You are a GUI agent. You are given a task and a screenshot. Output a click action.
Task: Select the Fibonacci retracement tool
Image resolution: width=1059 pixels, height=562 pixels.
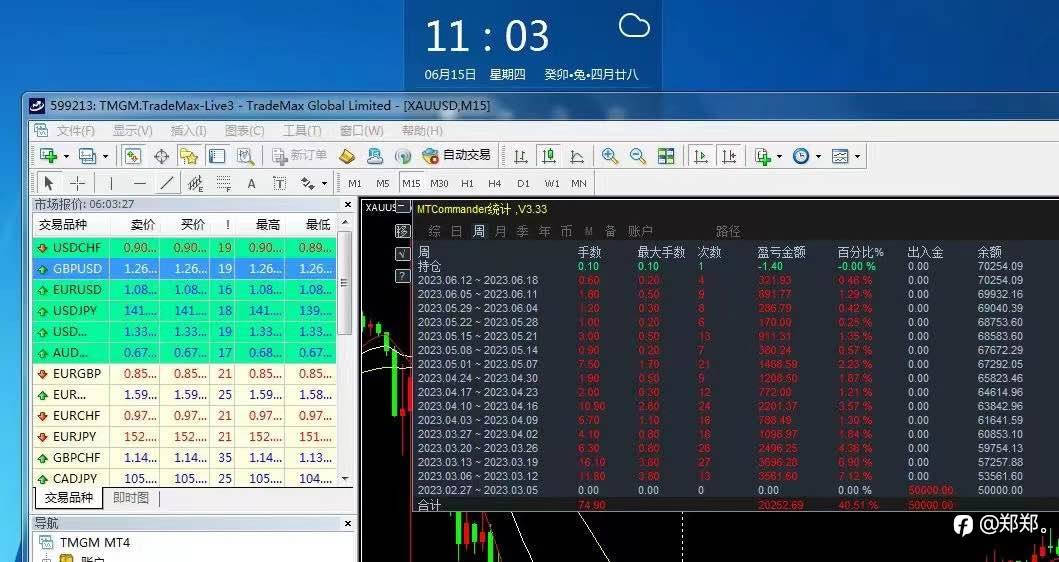224,183
